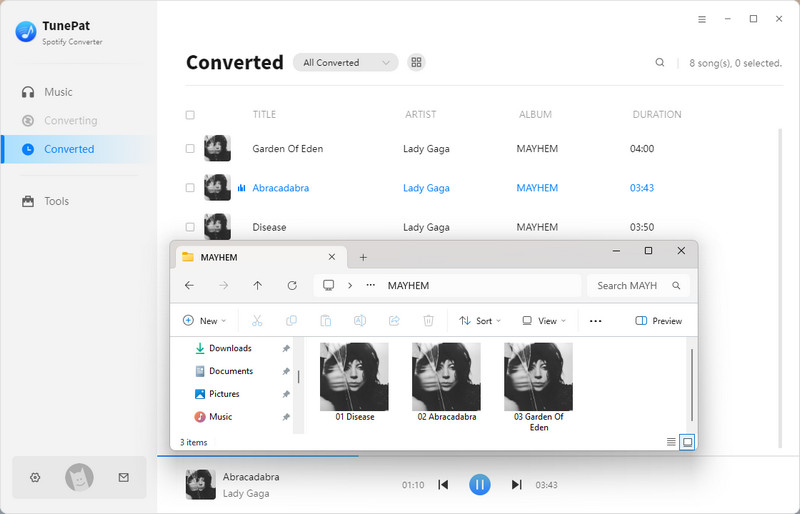Click the Paste icon in Explorer toolbar
800x514 pixels.
coord(326,321)
